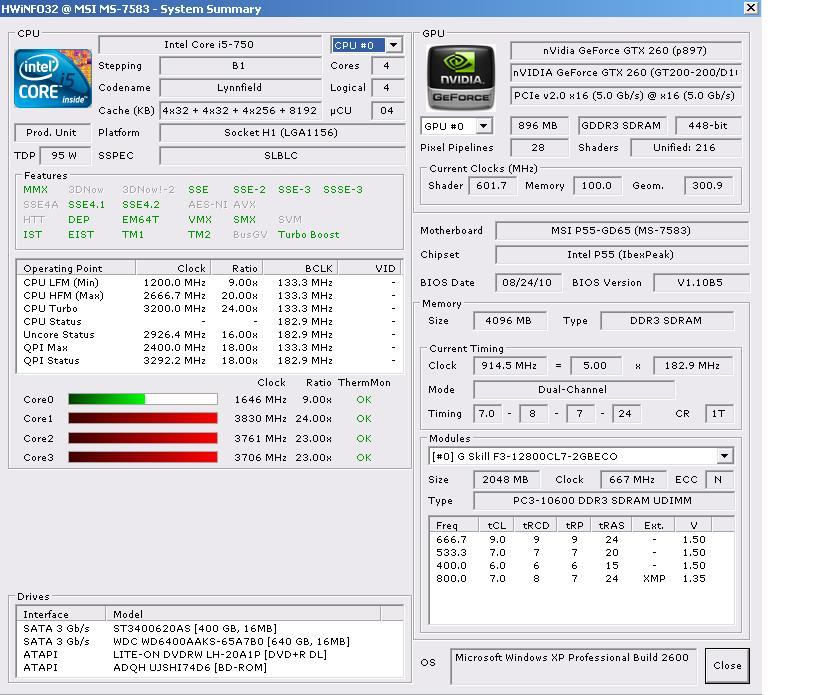This screenshot has width=840, height=695.
Task: Click the Core2 red usage bar
Action: [x=143, y=438]
